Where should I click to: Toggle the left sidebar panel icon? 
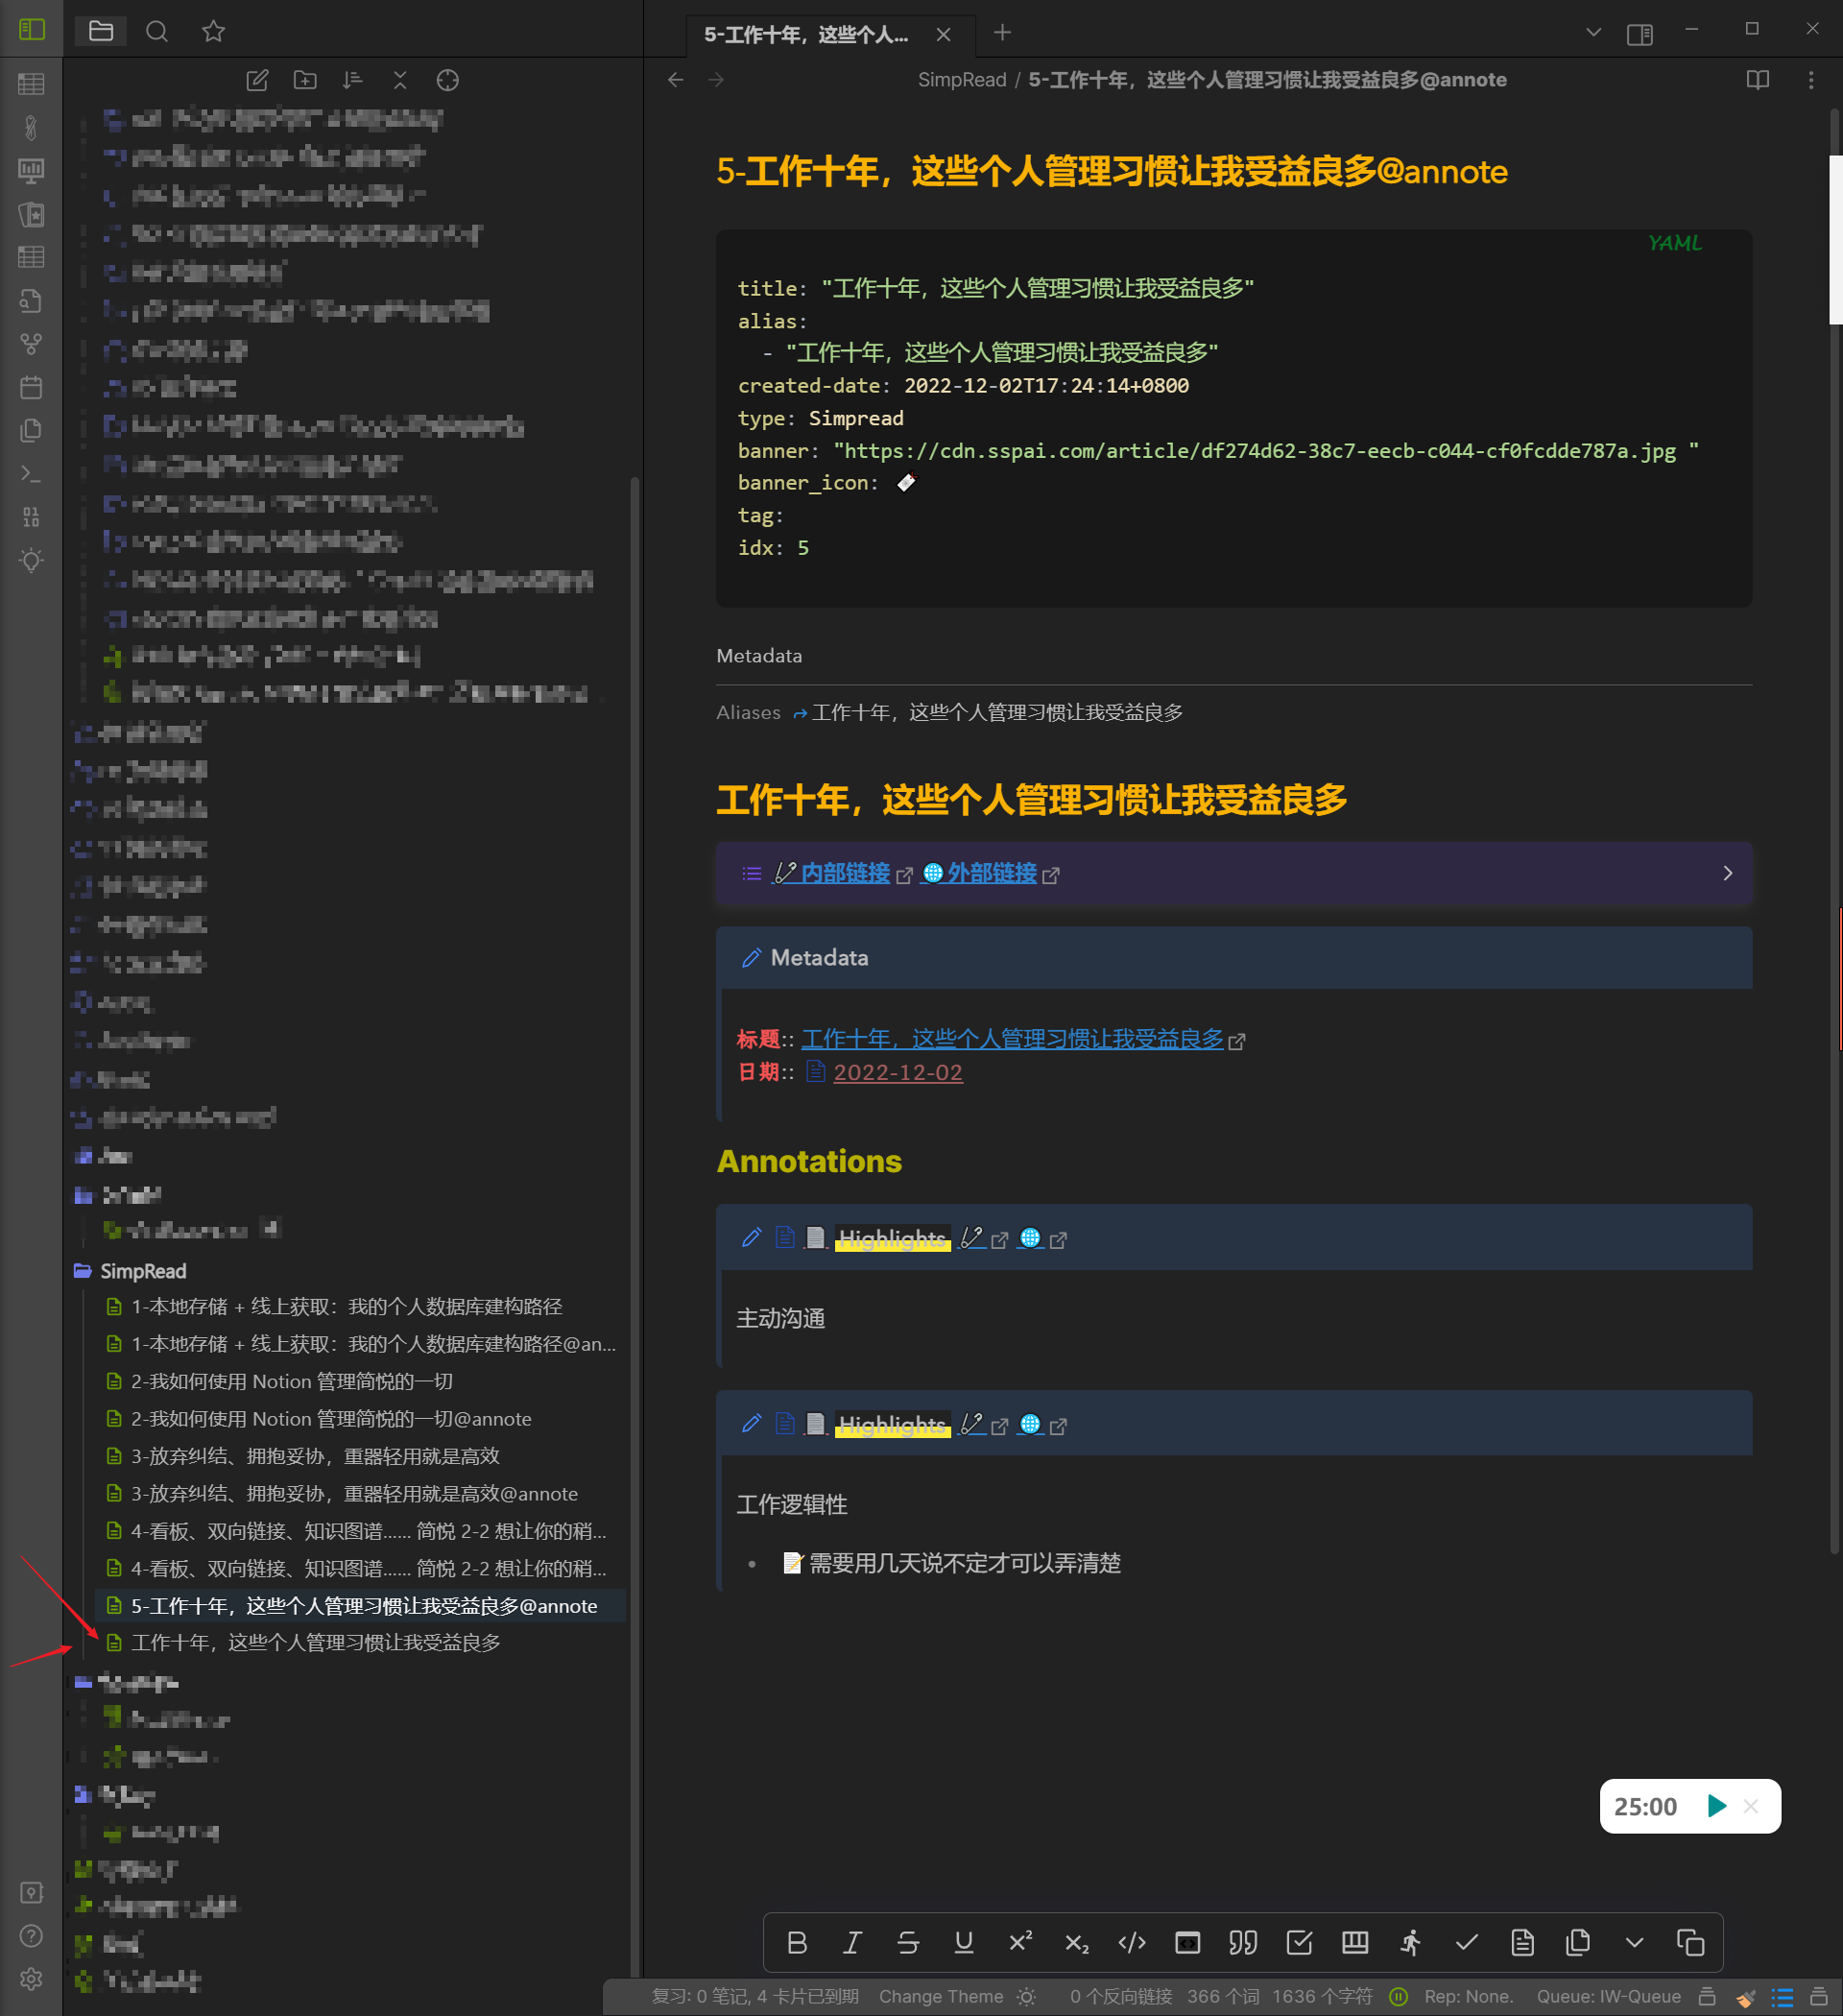click(x=32, y=30)
